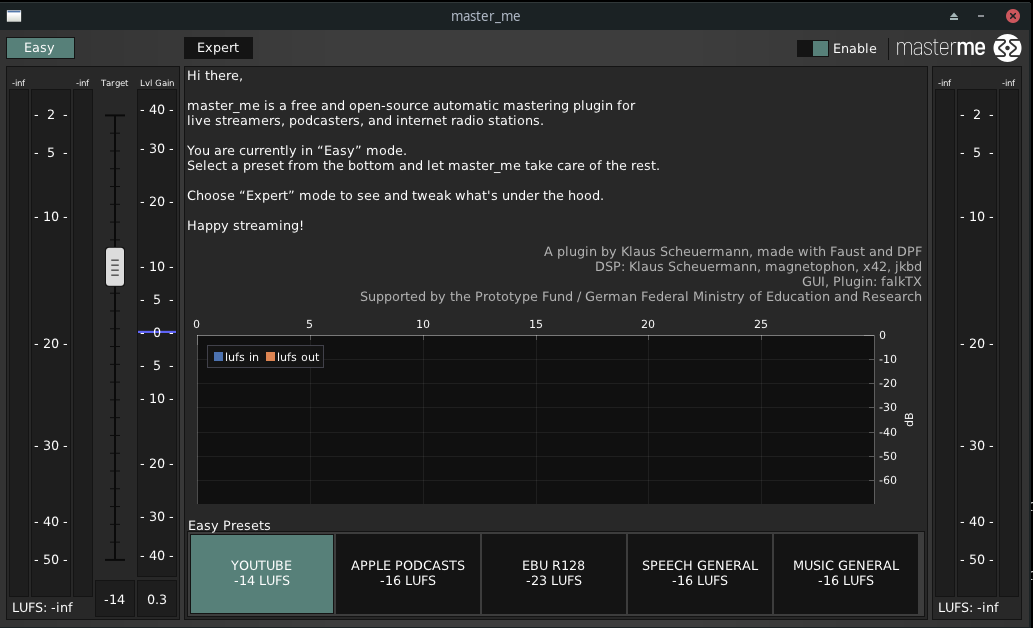Screen dimensions: 1033x628
Task: Click the Target value field showing -14
Action: pos(115,599)
